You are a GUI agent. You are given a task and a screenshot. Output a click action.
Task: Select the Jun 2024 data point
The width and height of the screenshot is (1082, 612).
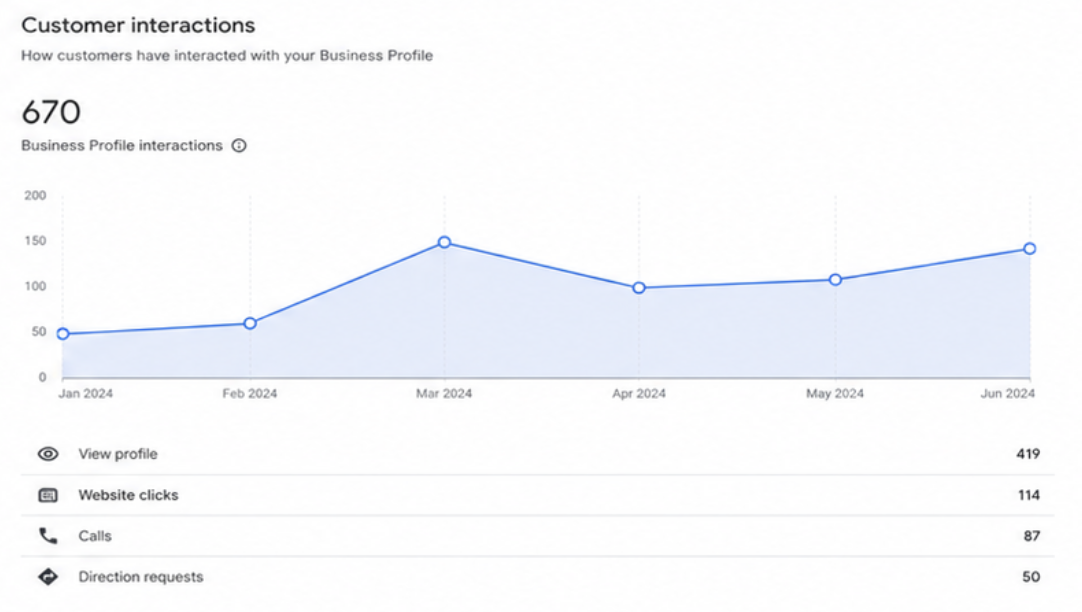(x=1030, y=248)
